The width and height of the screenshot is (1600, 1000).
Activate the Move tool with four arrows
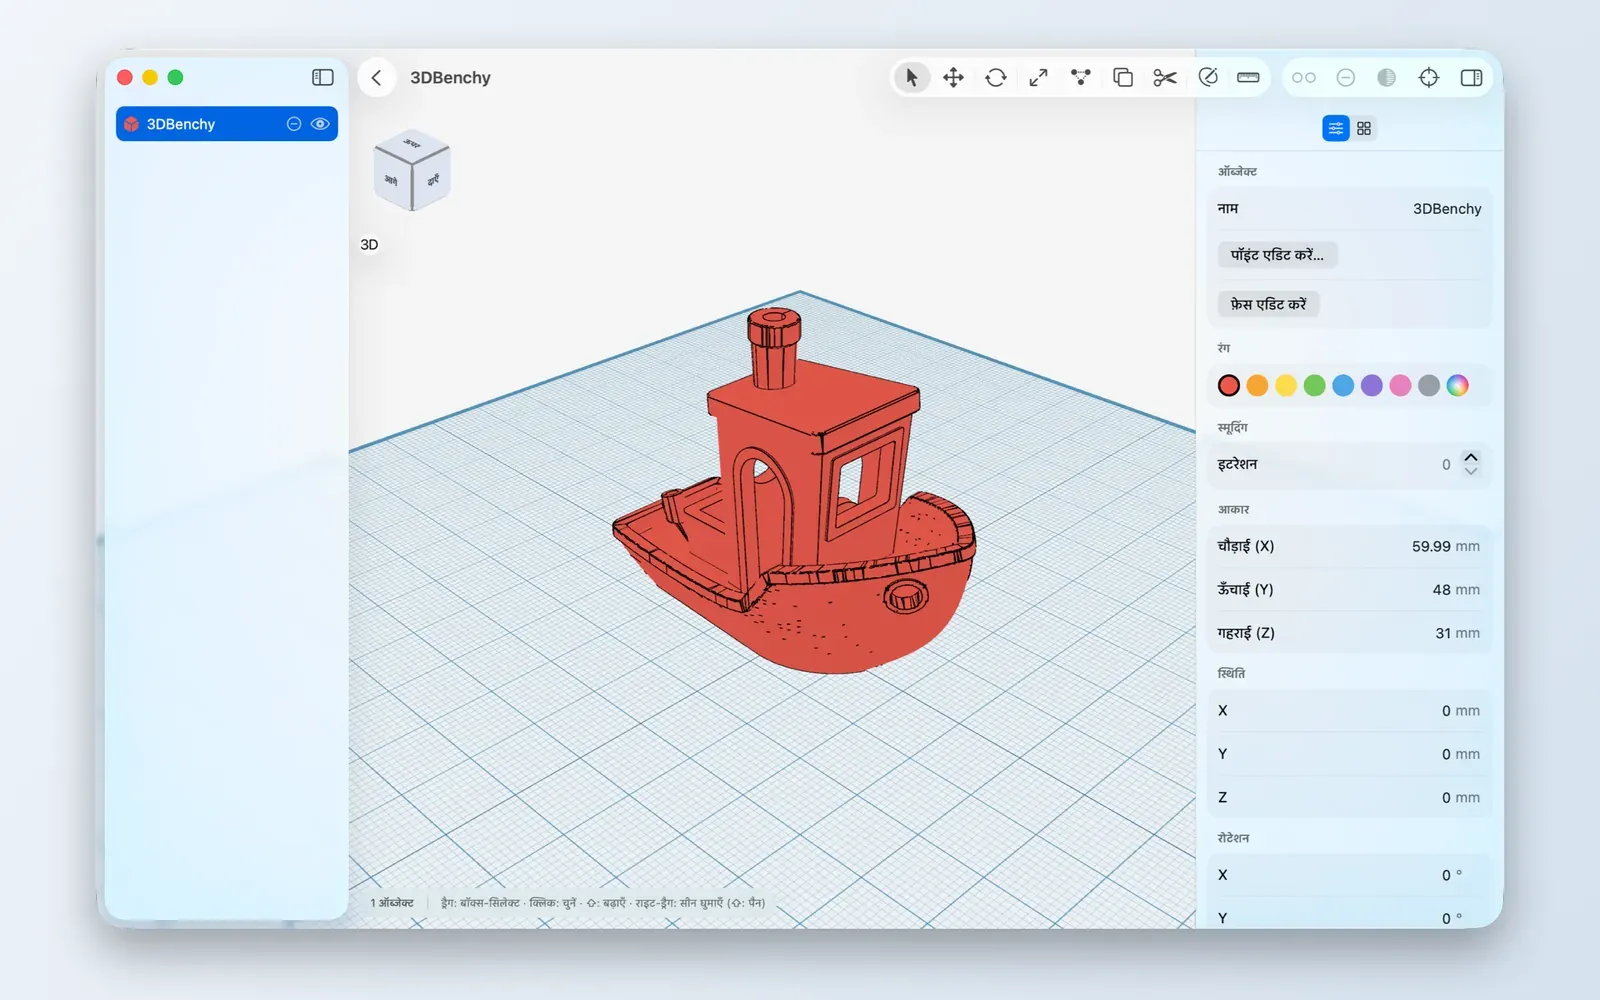coord(953,77)
